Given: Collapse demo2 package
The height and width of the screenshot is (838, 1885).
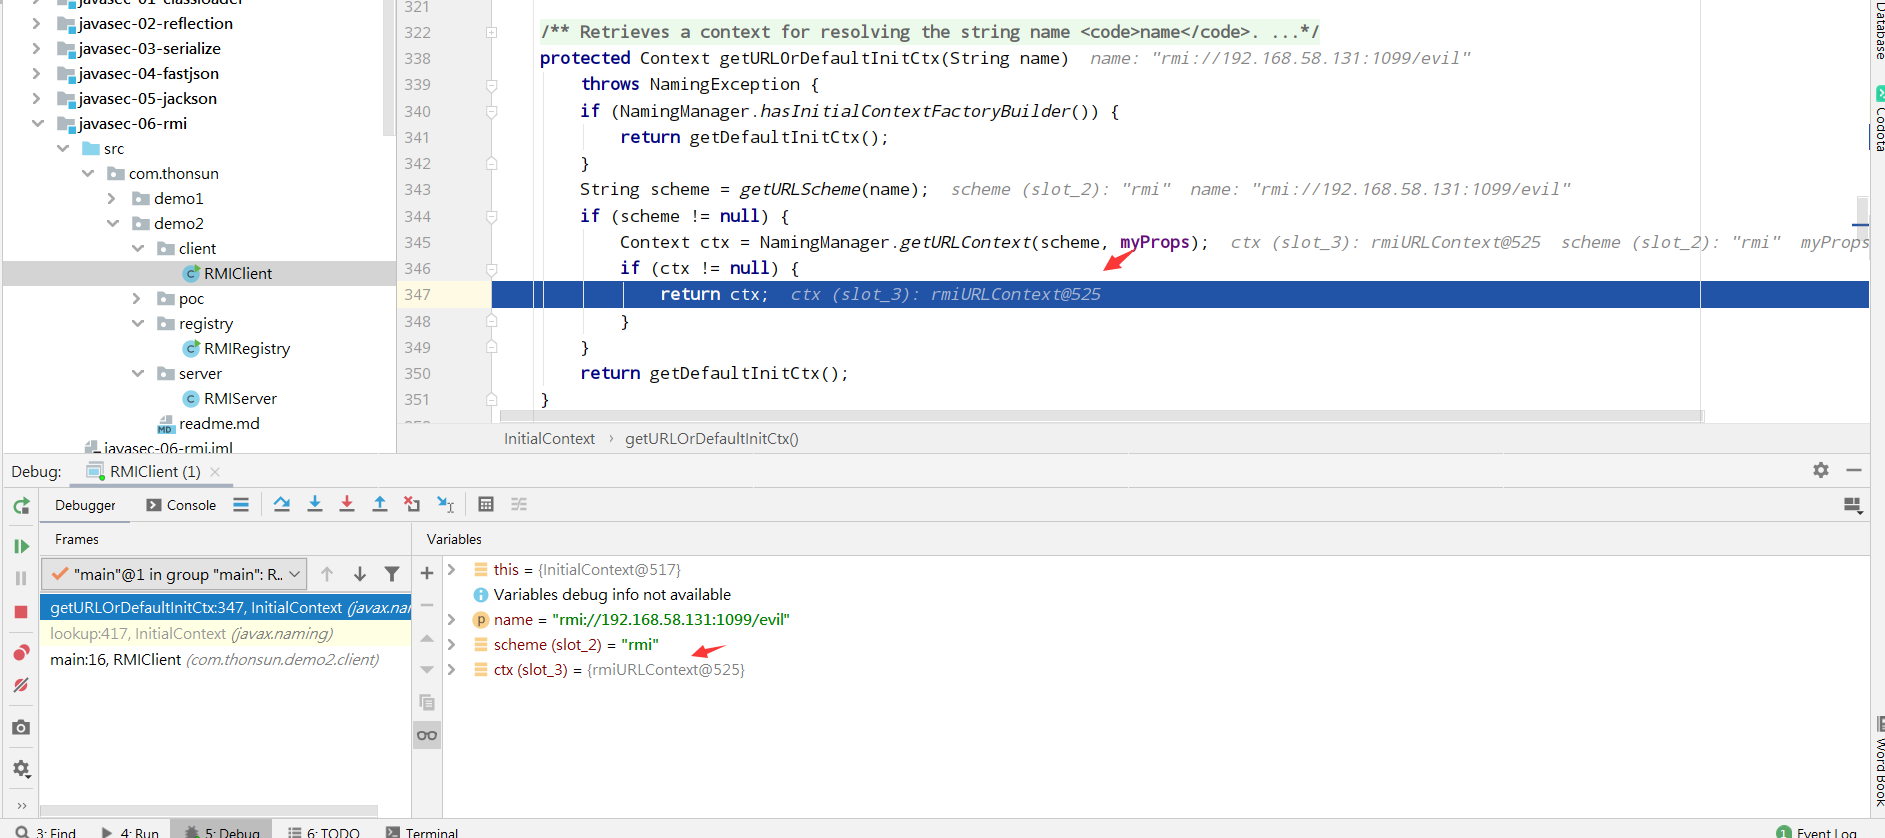Looking at the screenshot, I should (112, 223).
